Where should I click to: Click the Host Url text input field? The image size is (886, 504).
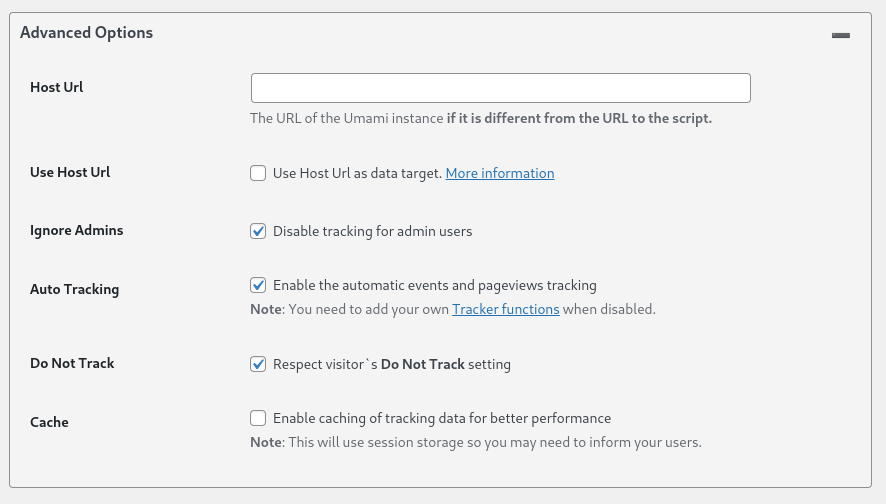pyautogui.click(x=500, y=88)
